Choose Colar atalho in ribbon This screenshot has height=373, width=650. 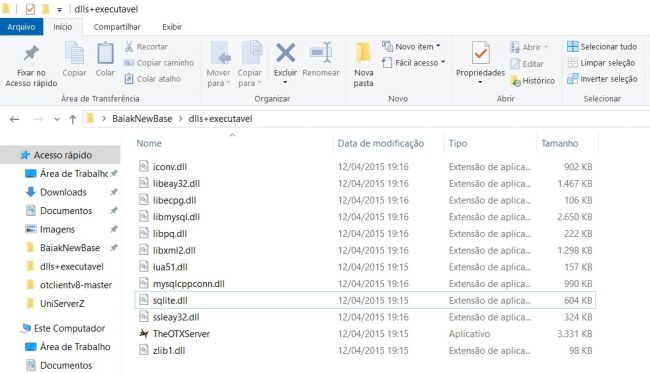coord(153,79)
